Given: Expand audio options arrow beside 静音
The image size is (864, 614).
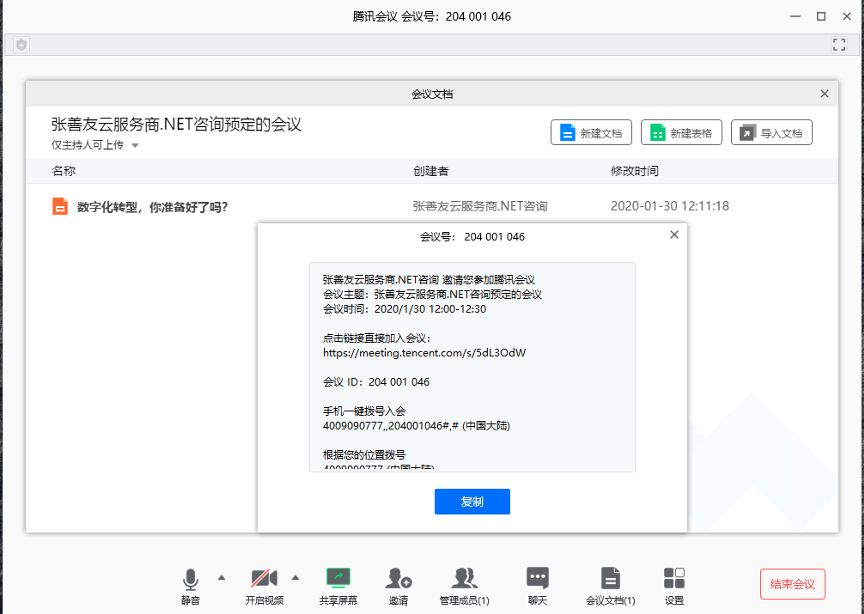Looking at the screenshot, I should [x=222, y=578].
